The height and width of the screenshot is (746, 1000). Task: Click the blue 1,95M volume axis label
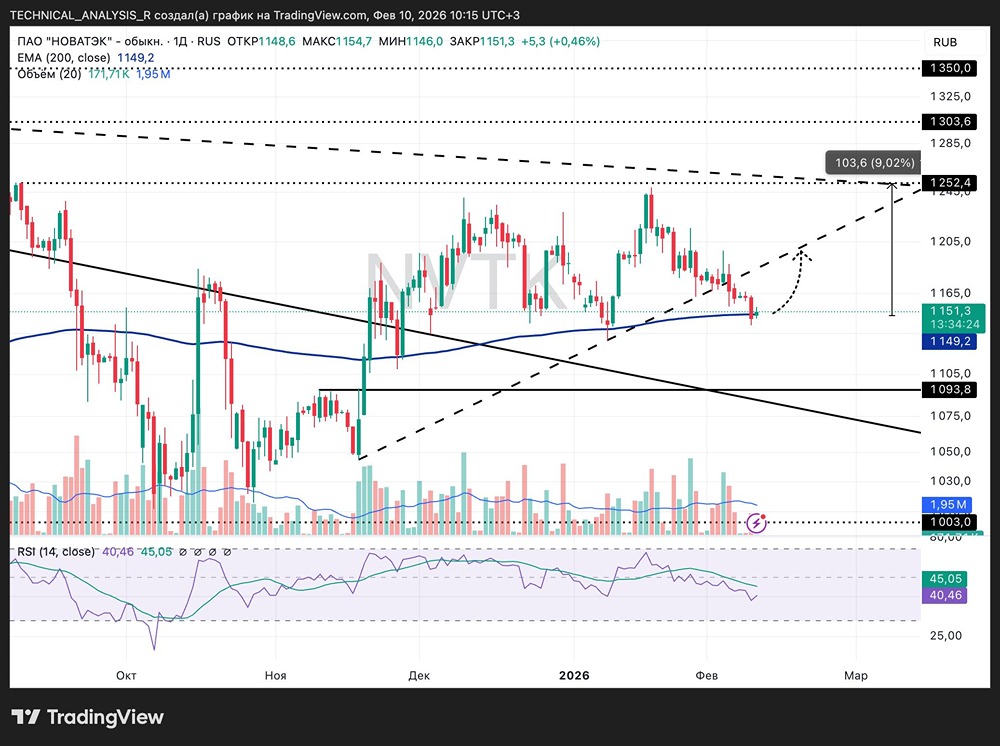pos(946,504)
